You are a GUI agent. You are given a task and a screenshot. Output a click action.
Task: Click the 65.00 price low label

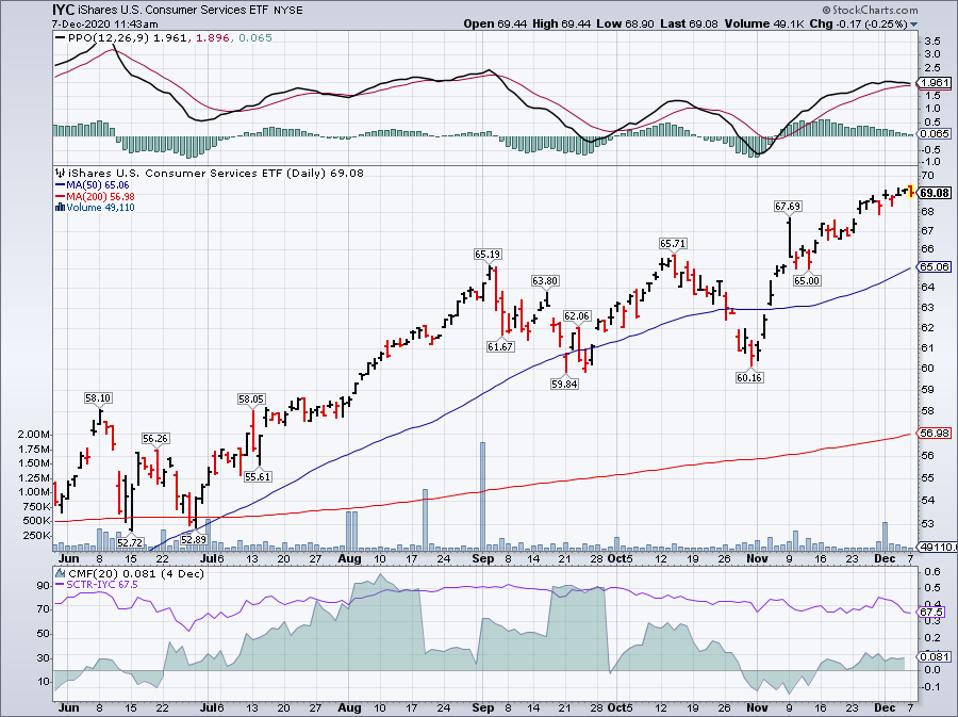[x=807, y=280]
